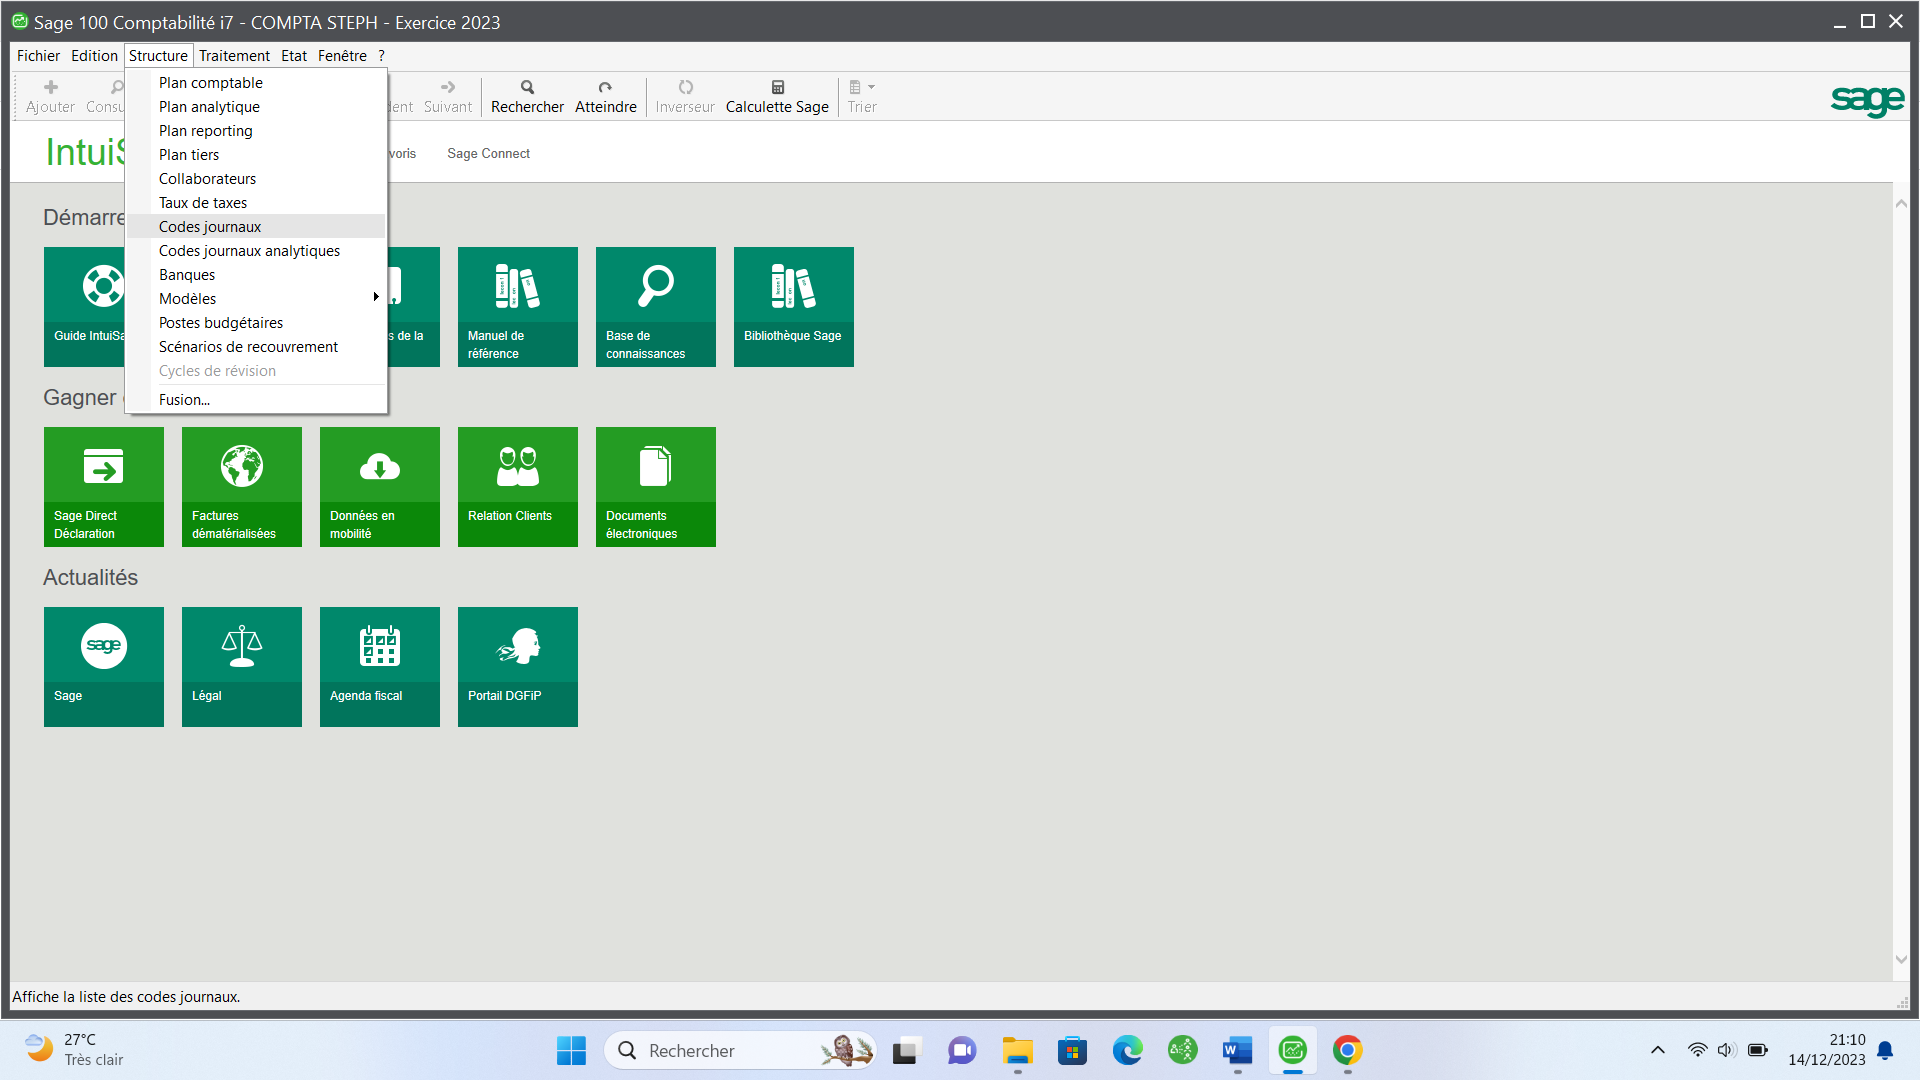Choose Plan reporting menu entry

click(x=256, y=131)
